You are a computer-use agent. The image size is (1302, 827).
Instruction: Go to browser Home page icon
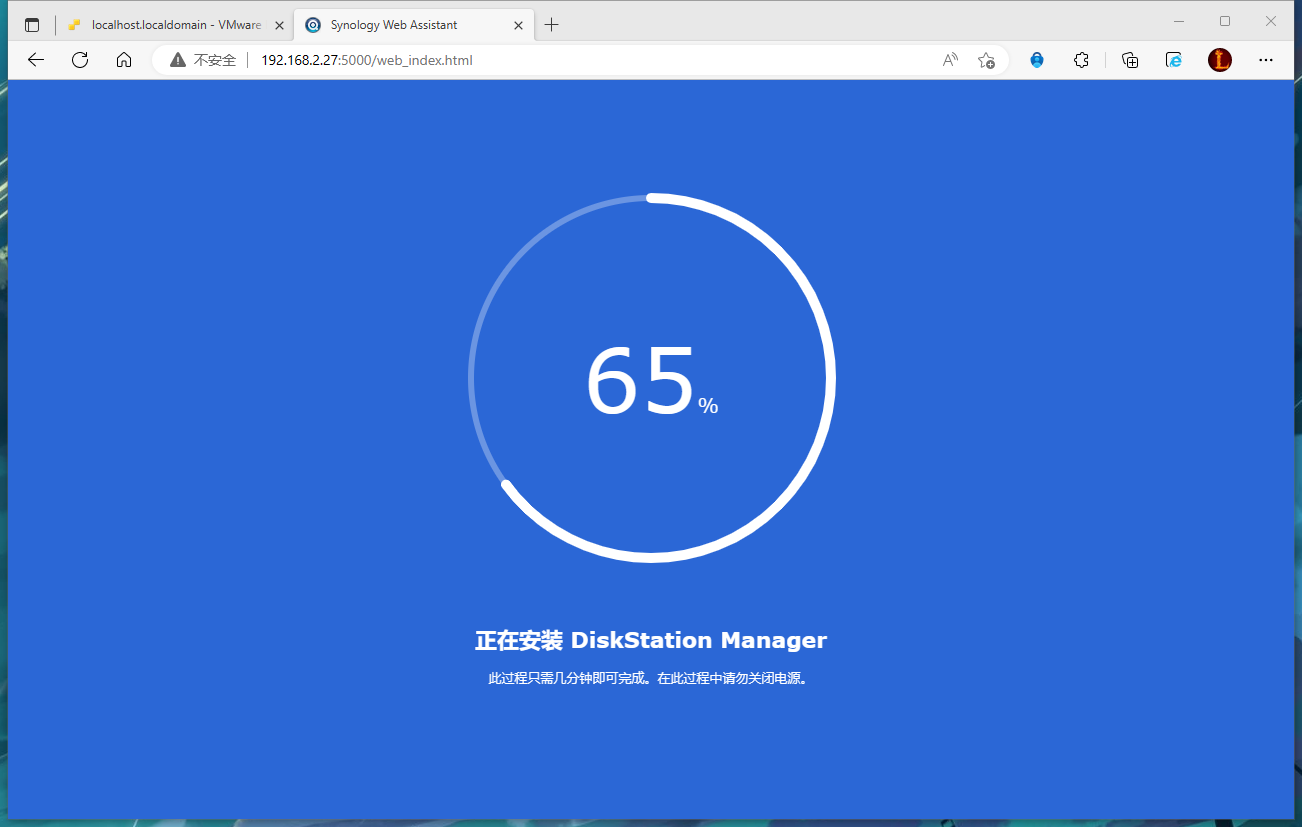pyautogui.click(x=124, y=60)
